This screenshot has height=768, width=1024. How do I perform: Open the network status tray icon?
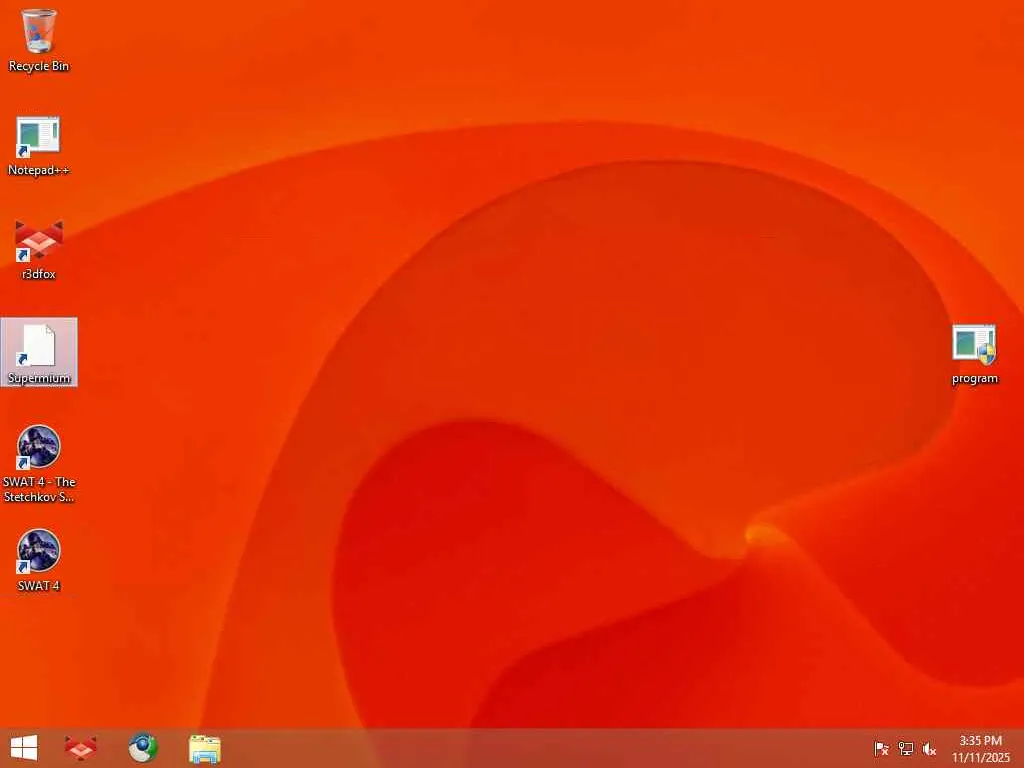click(905, 749)
